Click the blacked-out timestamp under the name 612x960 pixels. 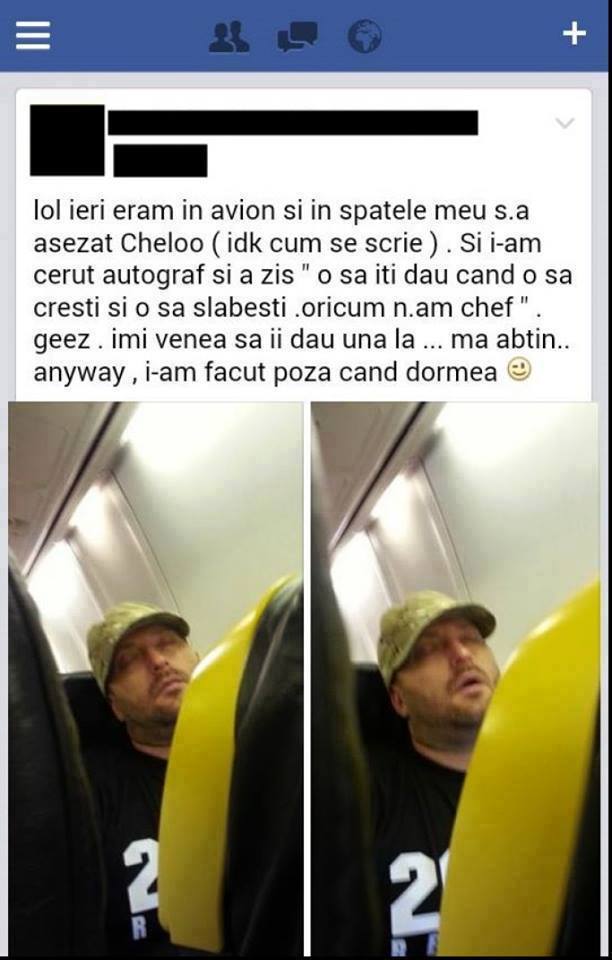(160, 160)
